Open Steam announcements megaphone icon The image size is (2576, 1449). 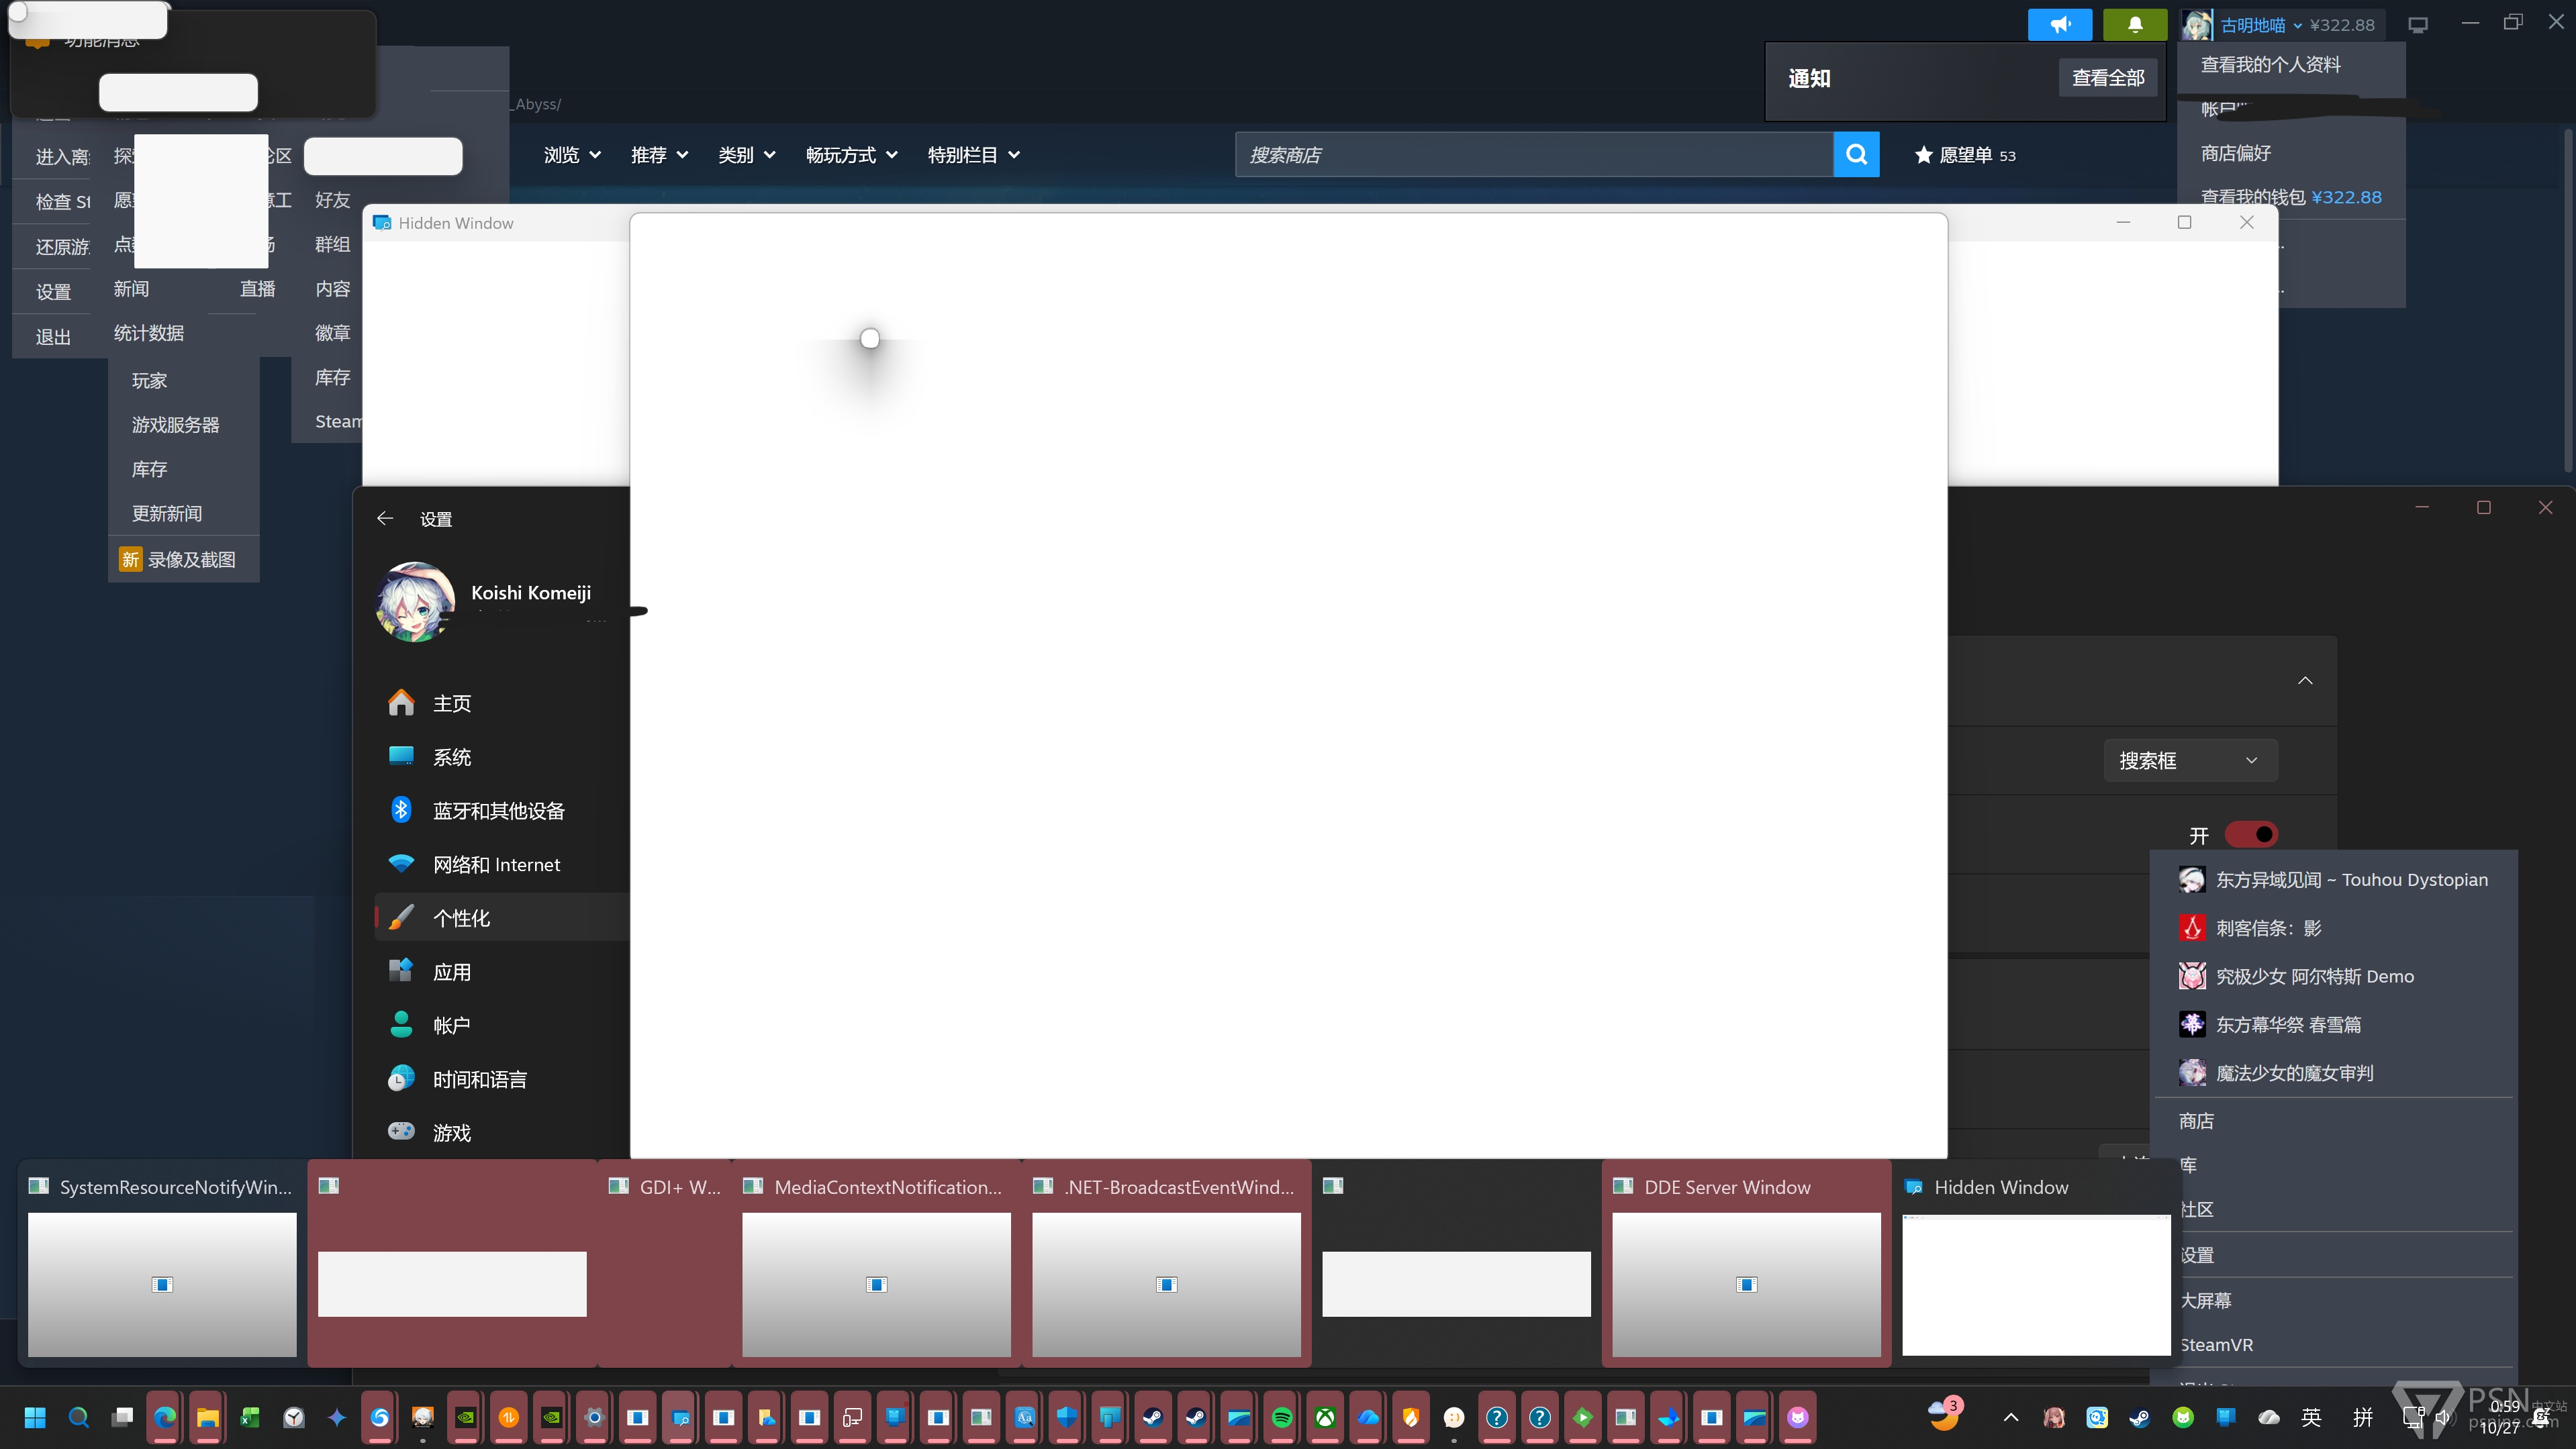(2060, 25)
